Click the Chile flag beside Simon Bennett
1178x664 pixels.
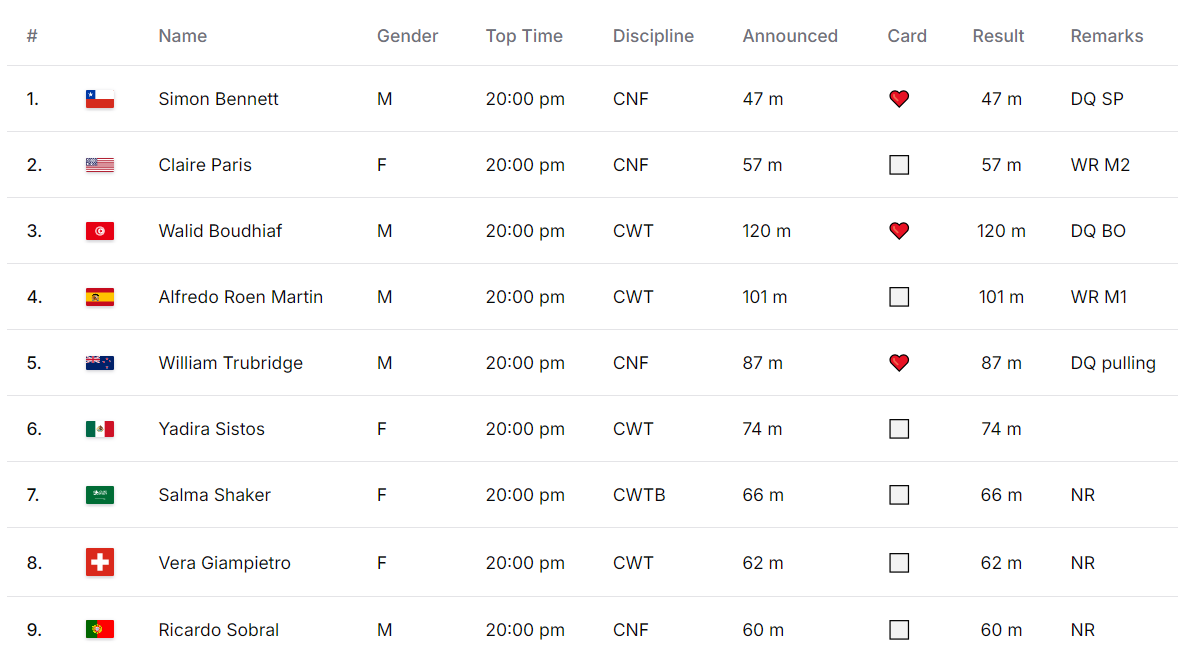click(100, 99)
